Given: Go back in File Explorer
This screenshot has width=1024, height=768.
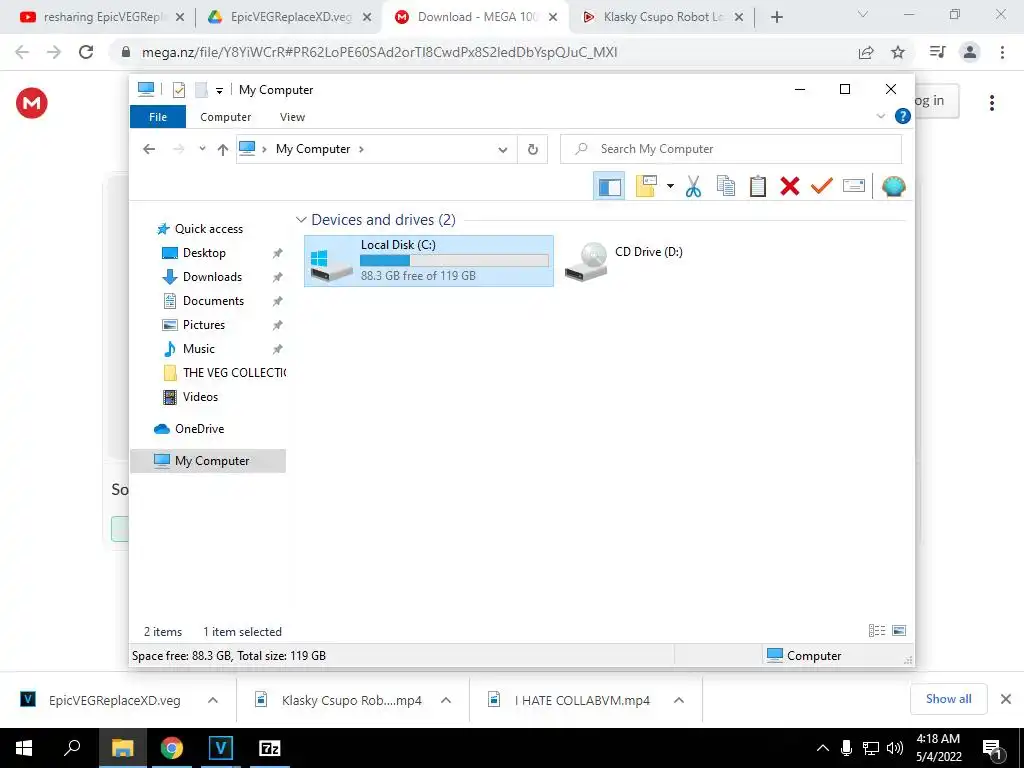Looking at the screenshot, I should (149, 149).
